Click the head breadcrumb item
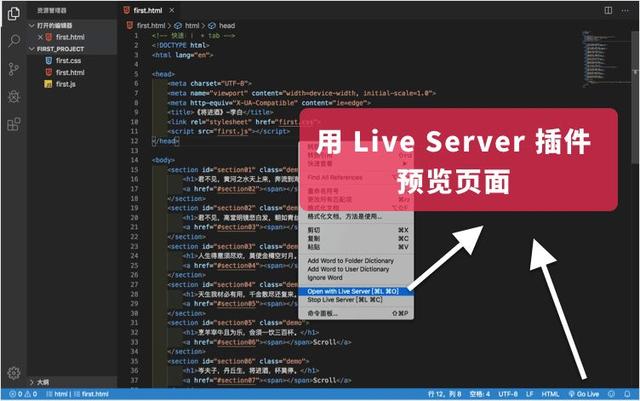The image size is (640, 401). tap(227, 26)
